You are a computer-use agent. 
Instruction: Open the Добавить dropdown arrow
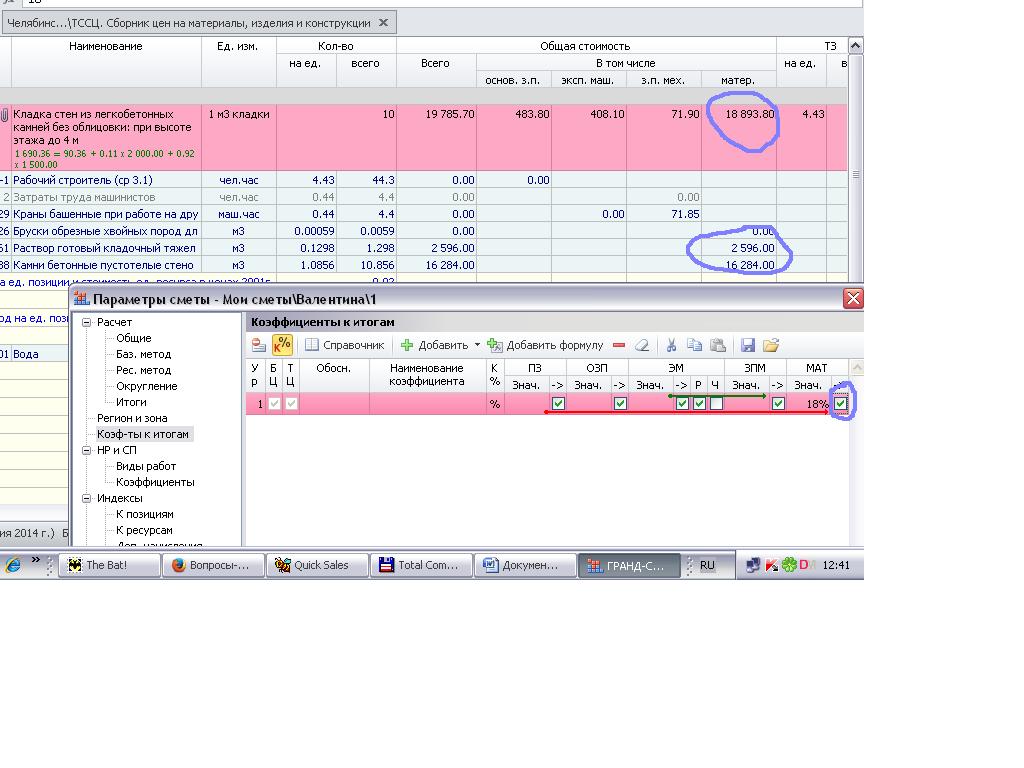coord(477,345)
